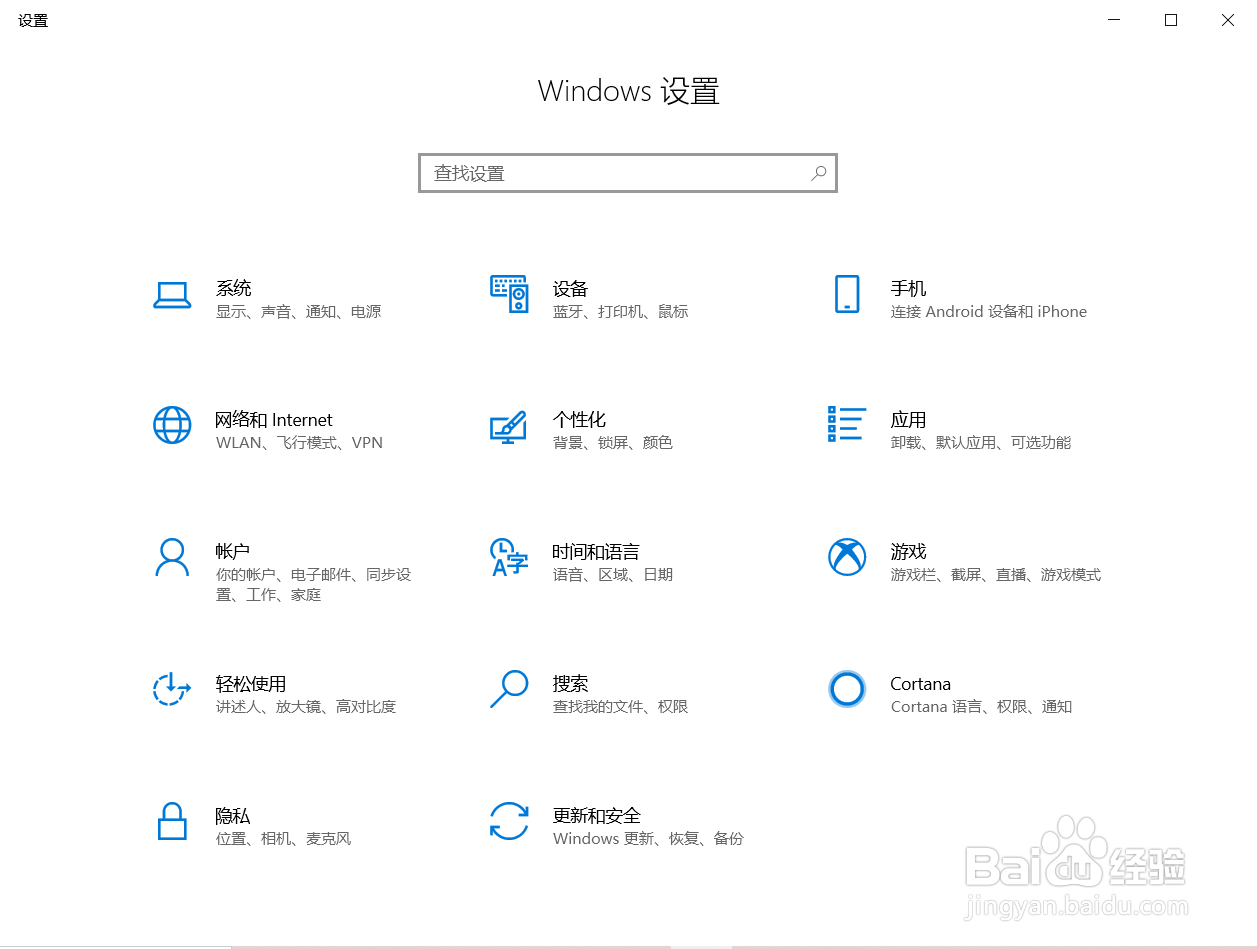
Task: Click the description 游戏栏、截屏、直播、游戏模式
Action: point(995,575)
